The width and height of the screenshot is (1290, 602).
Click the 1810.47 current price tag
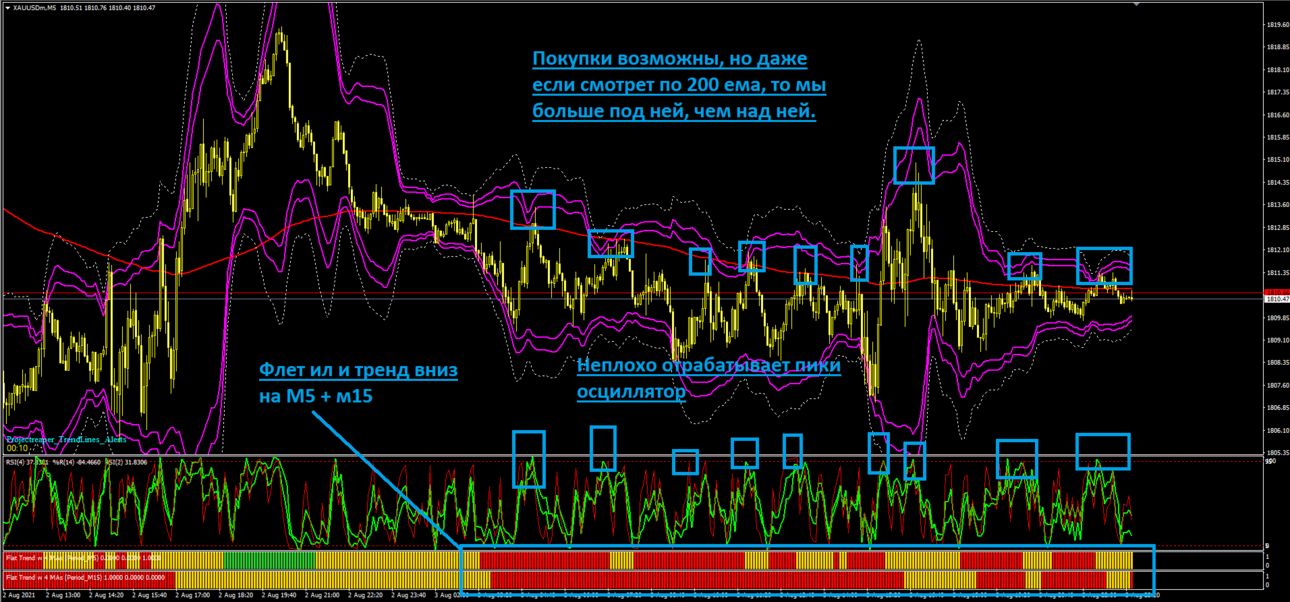[1277, 299]
